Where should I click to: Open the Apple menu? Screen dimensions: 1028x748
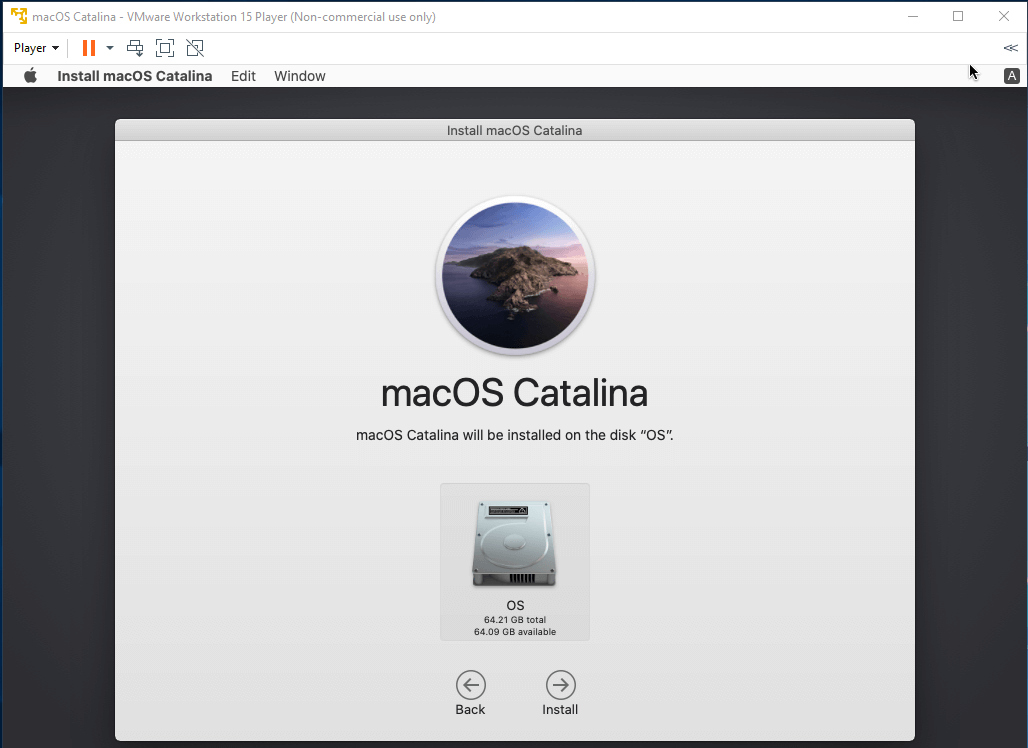click(30, 76)
